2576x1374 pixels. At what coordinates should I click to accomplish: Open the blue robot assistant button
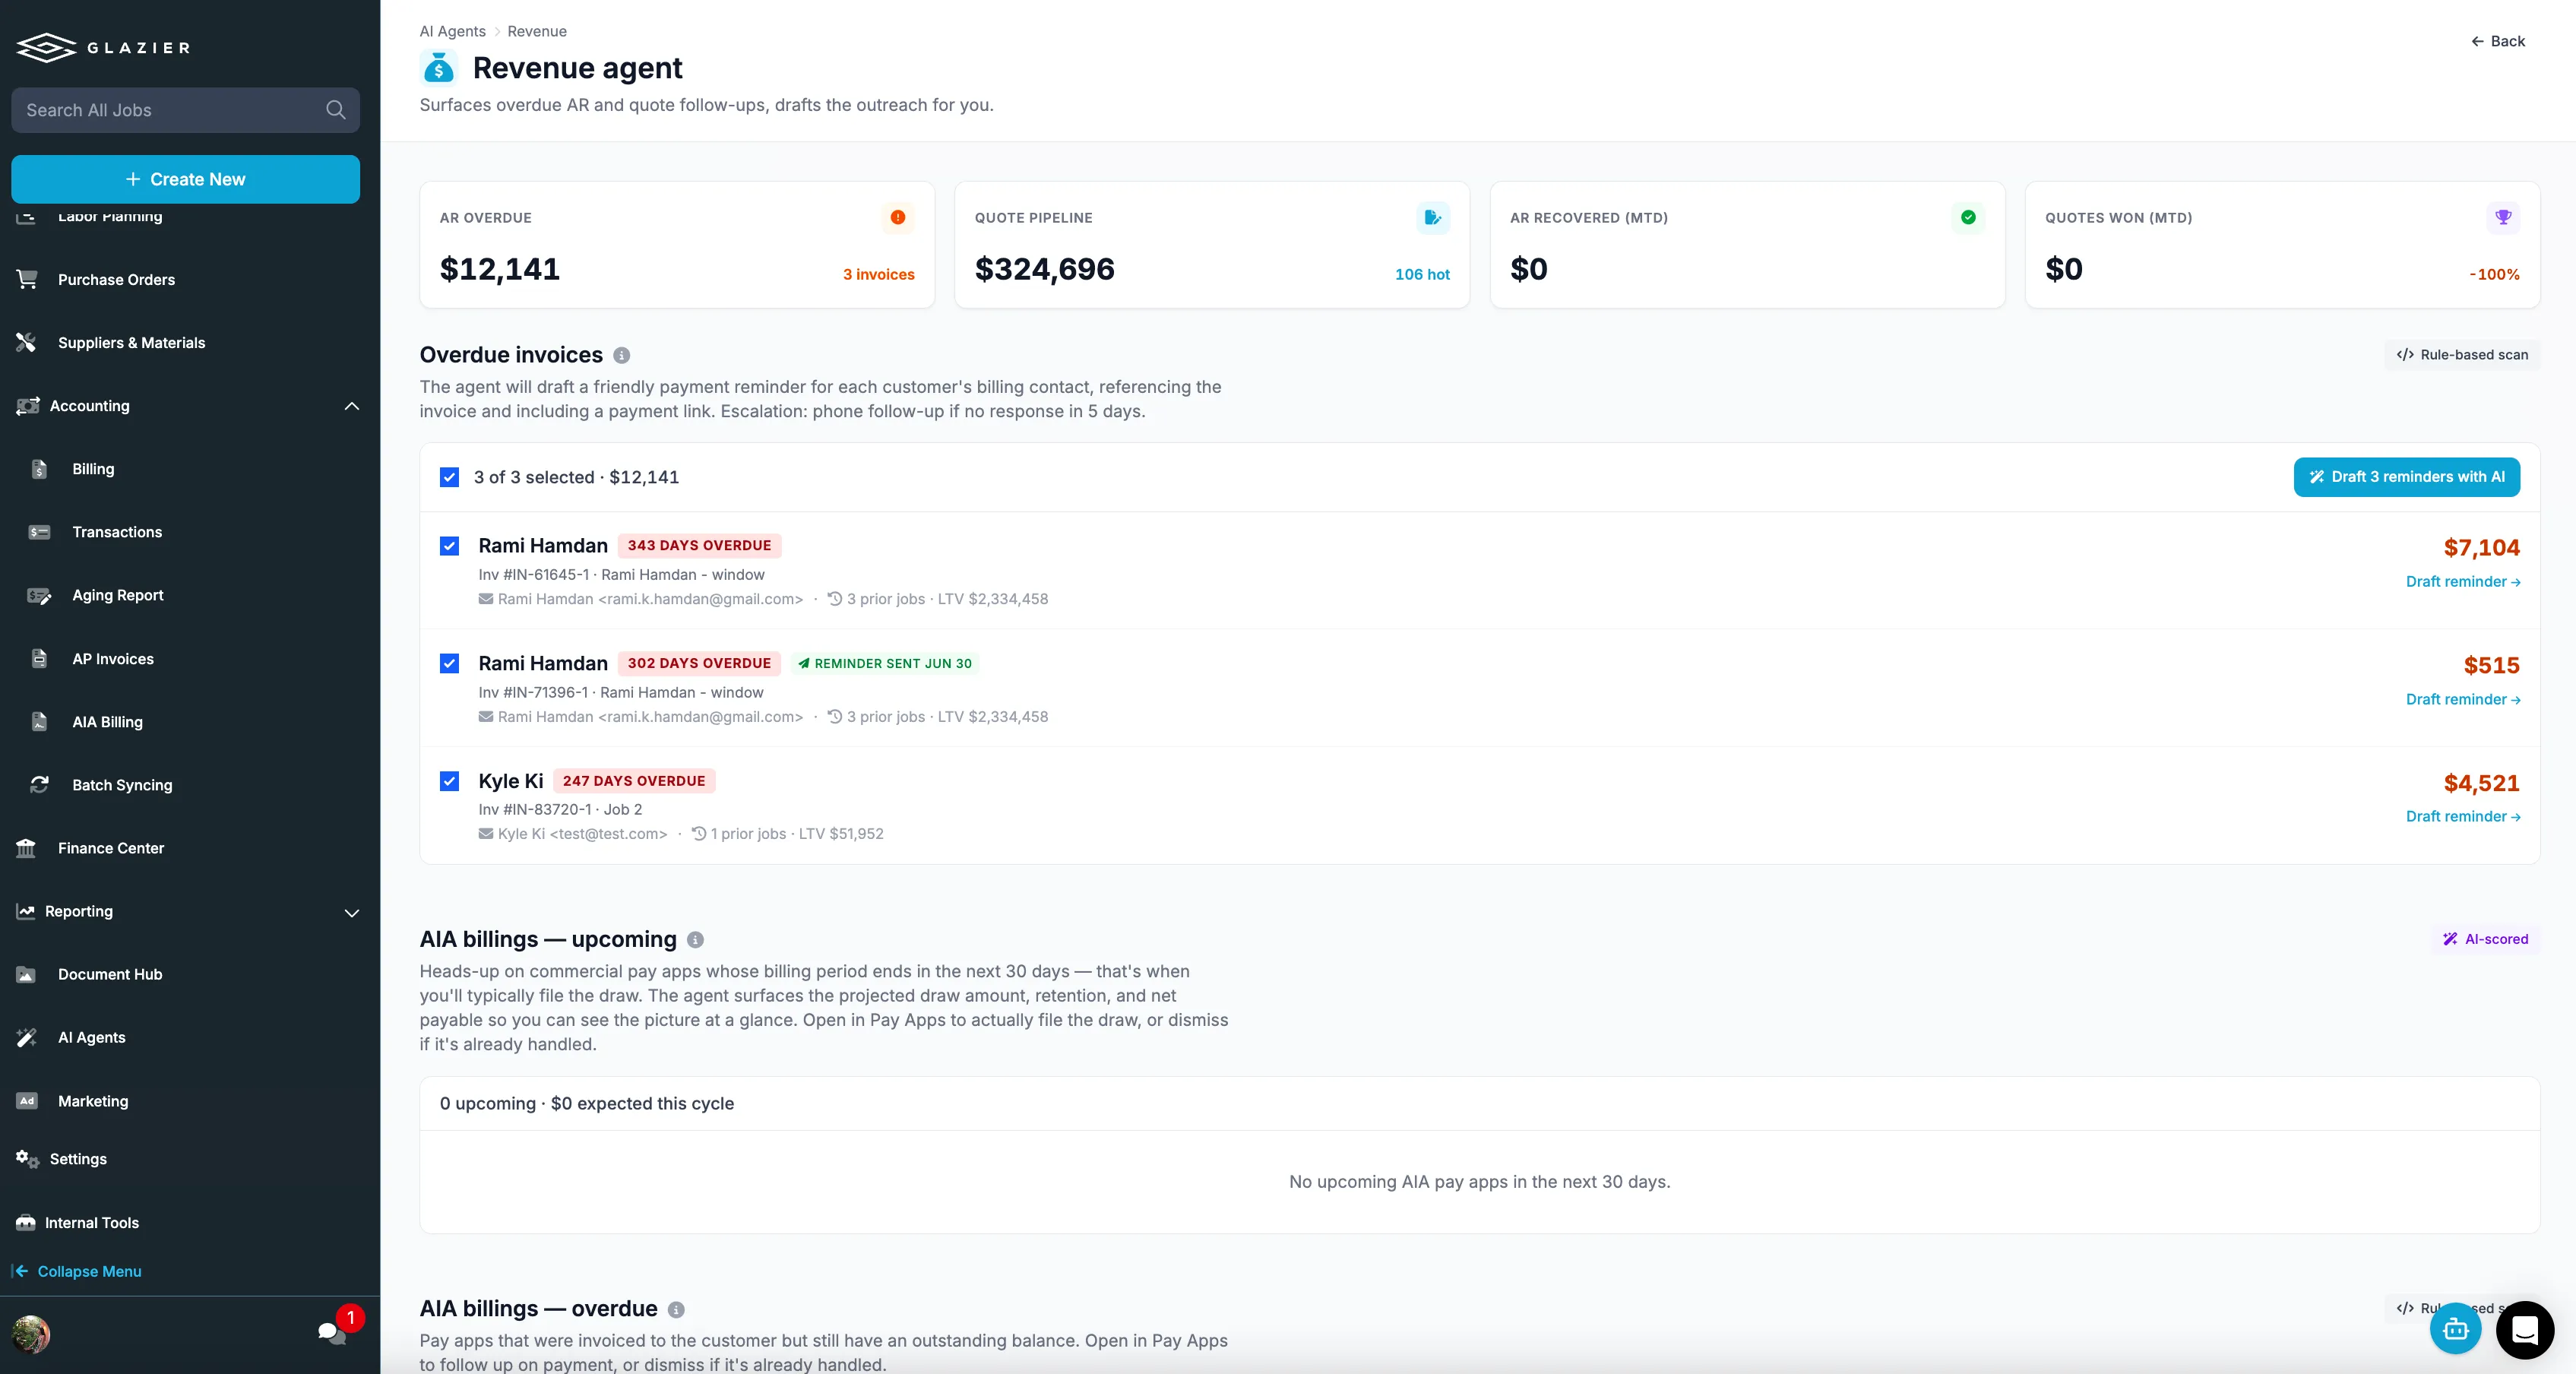tap(2455, 1329)
